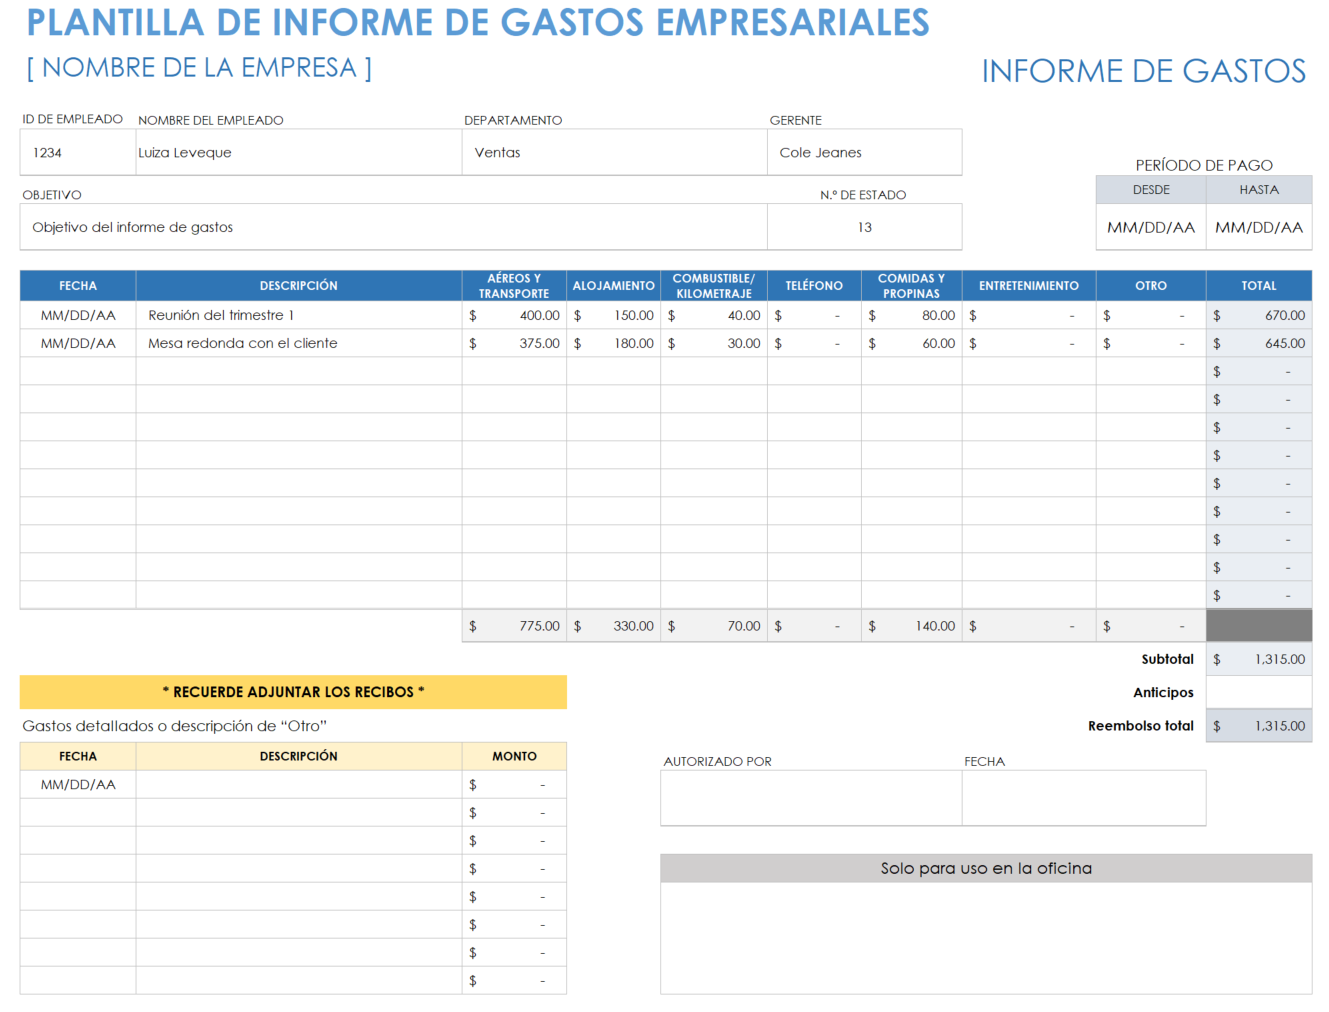Image resolution: width=1329 pixels, height=1012 pixels.
Task: Select the DESDE date cell under Período de pago
Action: [x=1151, y=227]
